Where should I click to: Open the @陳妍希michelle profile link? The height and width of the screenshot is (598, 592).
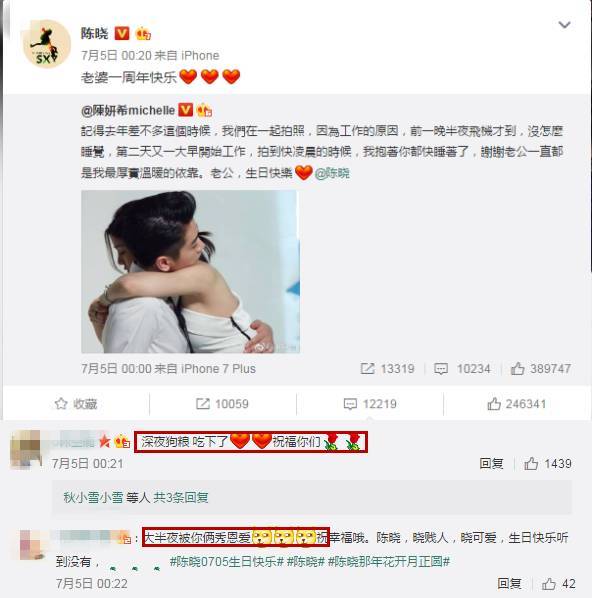click(128, 111)
